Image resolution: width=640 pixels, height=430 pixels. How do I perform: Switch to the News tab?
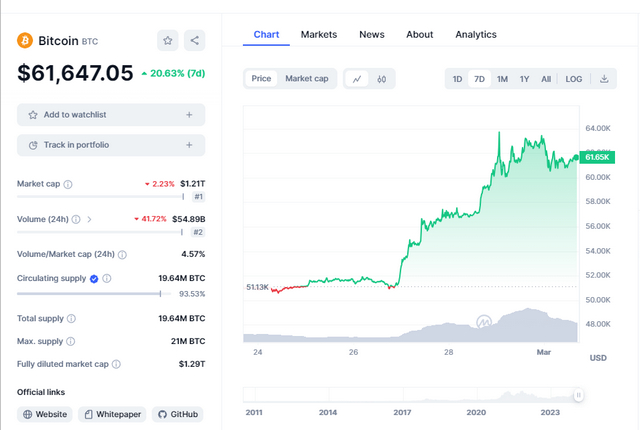[371, 35]
